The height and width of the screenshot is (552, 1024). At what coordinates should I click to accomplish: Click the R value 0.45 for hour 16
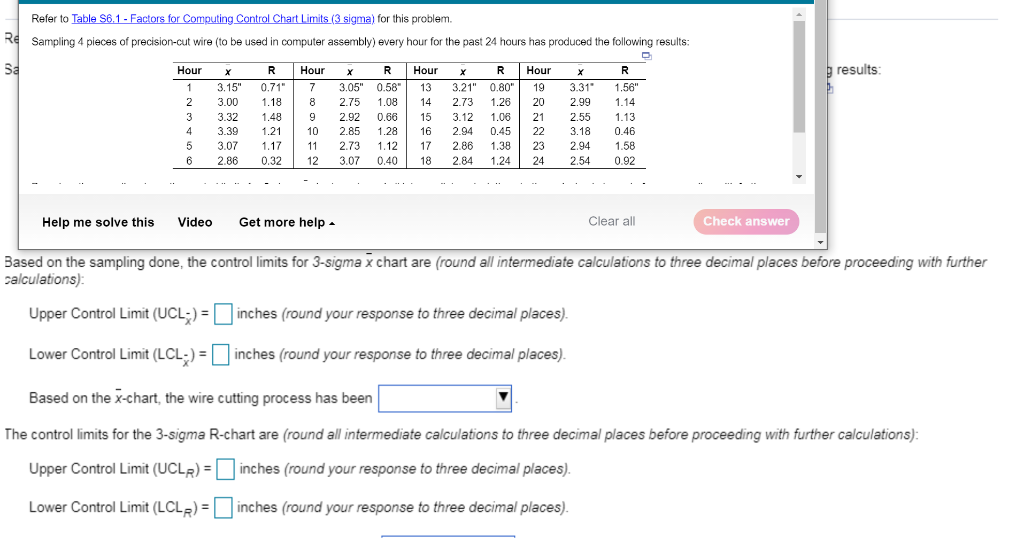pyautogui.click(x=500, y=131)
